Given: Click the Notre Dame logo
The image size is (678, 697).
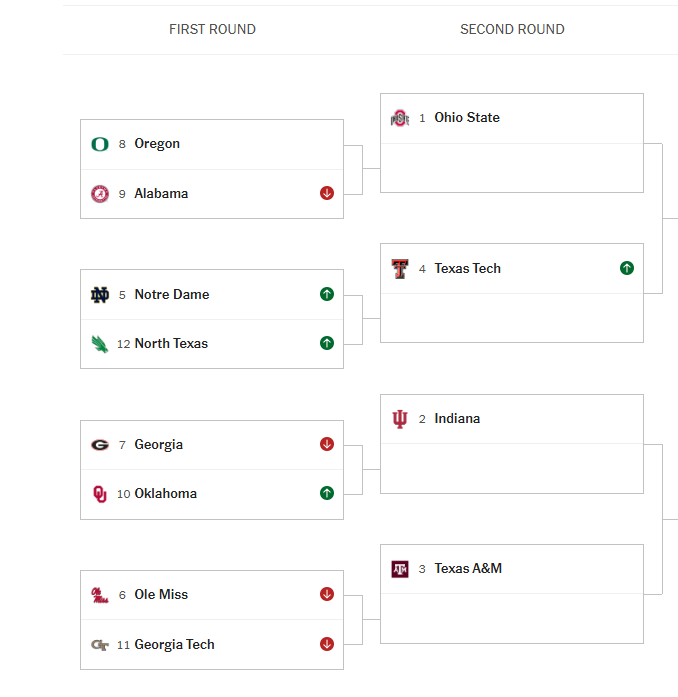Looking at the screenshot, I should tap(99, 295).
